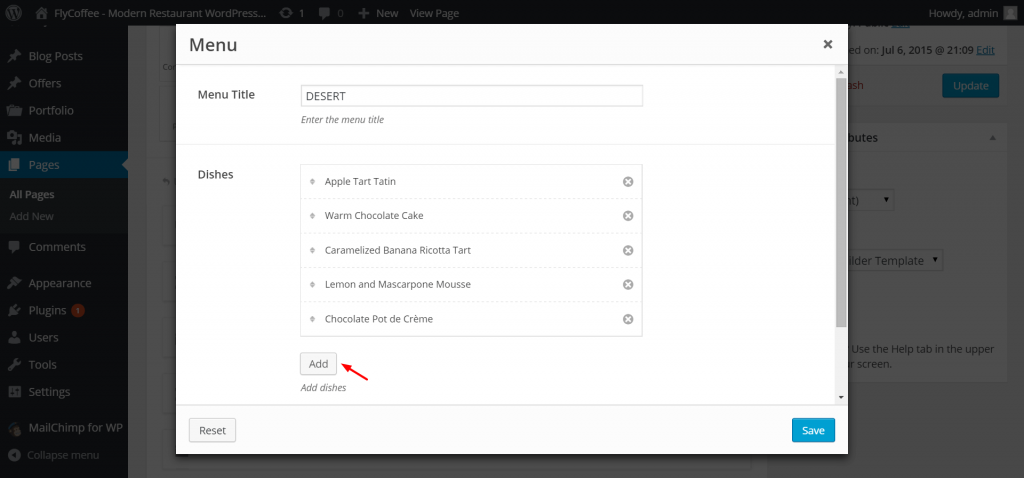Viewport: 1024px width, 478px height.
Task: Close the Menu dialog with the X
Action: (827, 44)
